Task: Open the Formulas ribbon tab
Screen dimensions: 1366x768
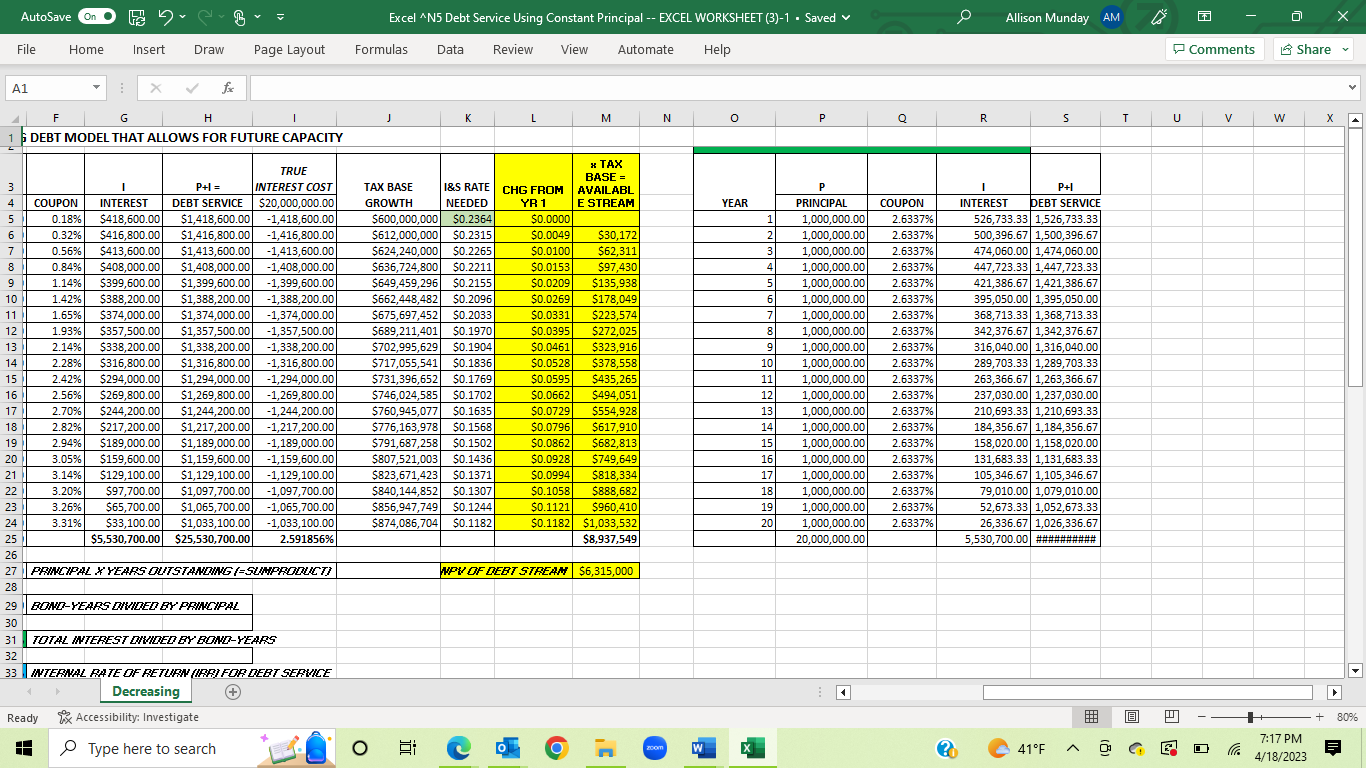Action: (x=381, y=49)
